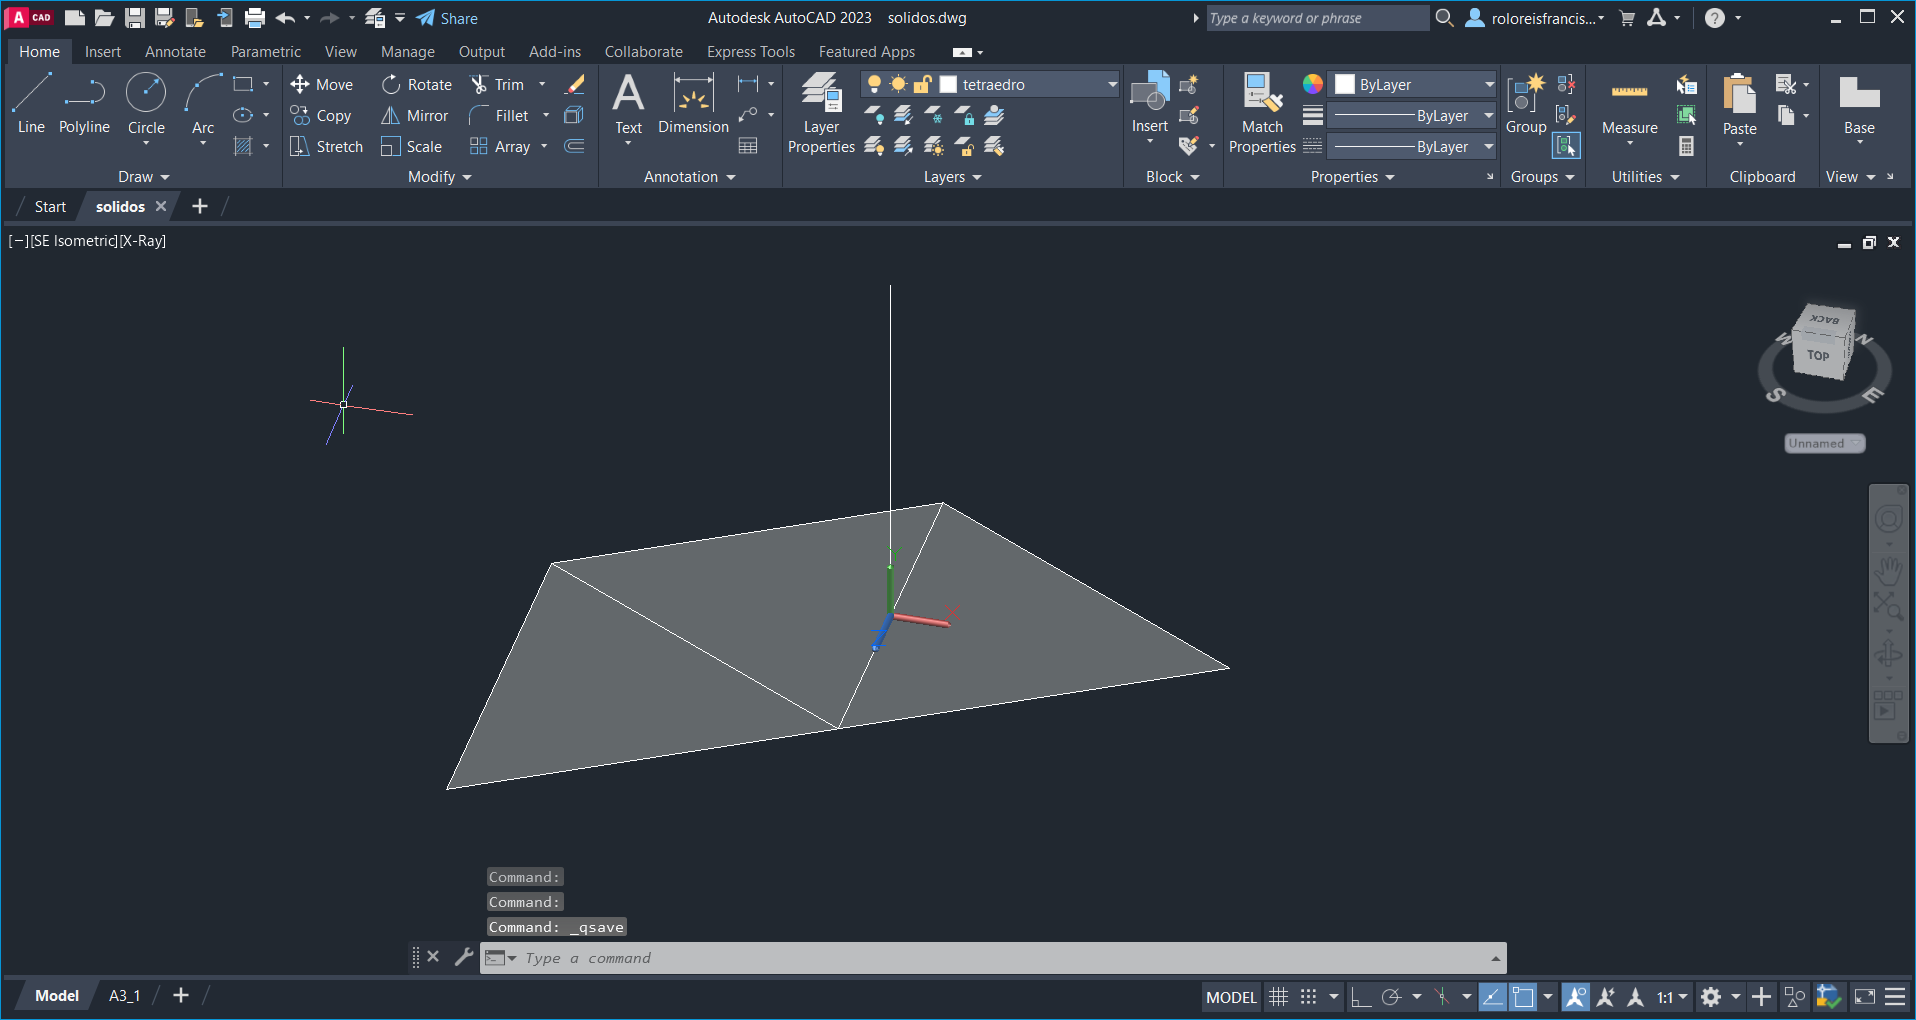This screenshot has width=1916, height=1020.
Task: Click the Unnamed UCS button below ViewCube
Action: click(1824, 443)
